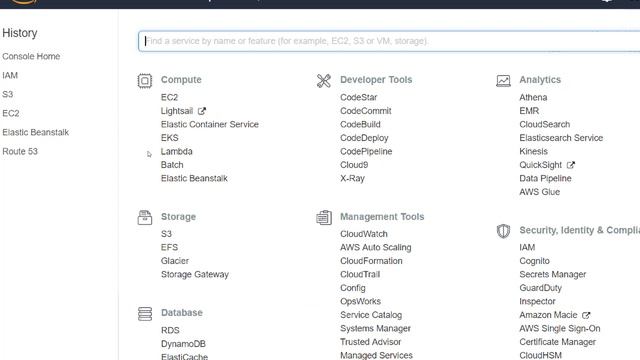
Task: Open IAM from the History list
Action: [x=10, y=76]
